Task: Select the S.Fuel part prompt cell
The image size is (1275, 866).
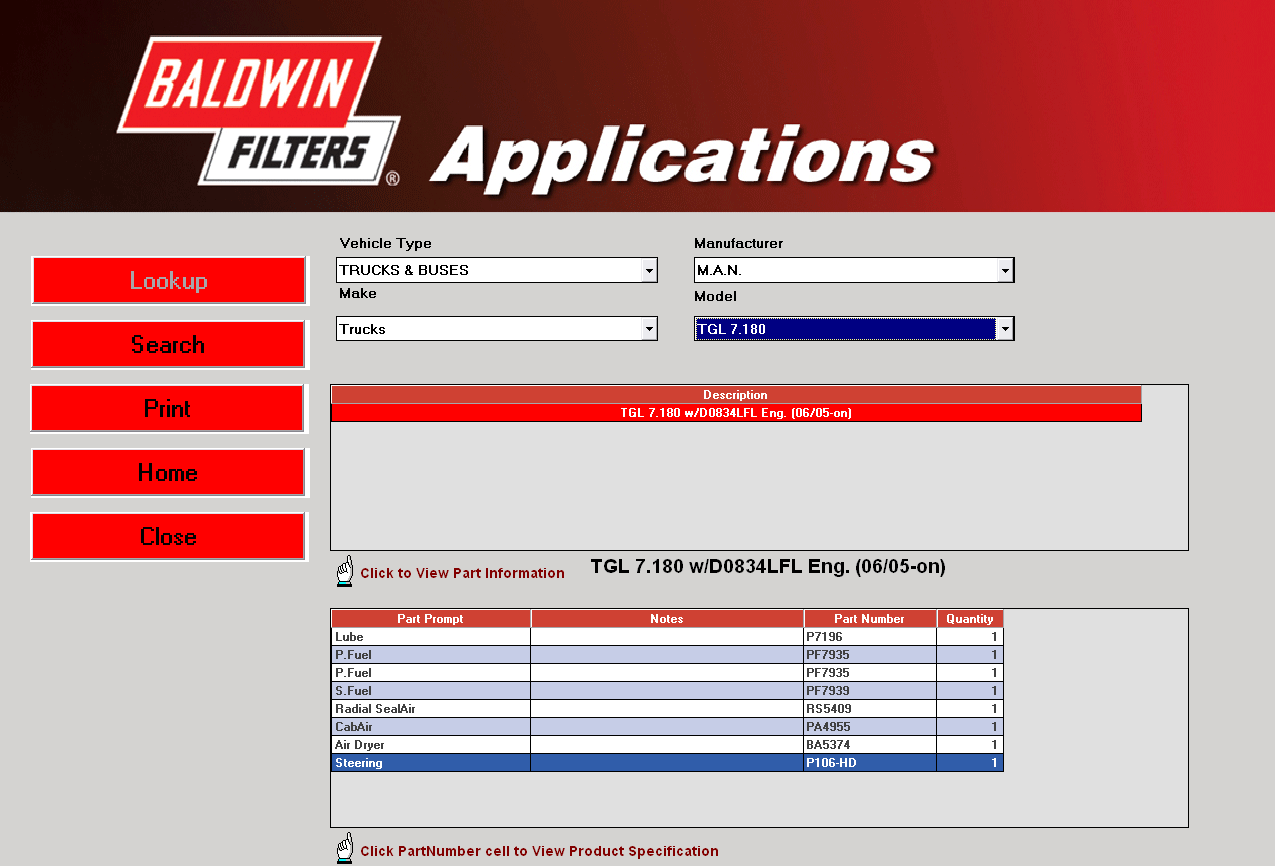Action: click(431, 691)
